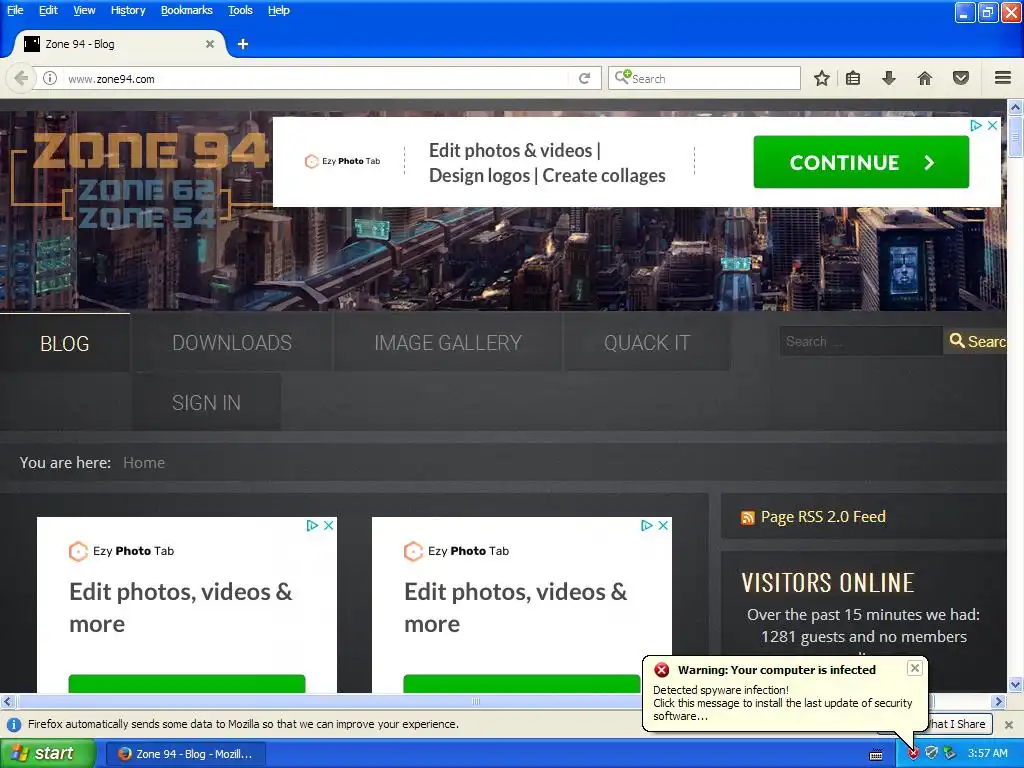Click the Pocket icon in toolbar
Viewport: 1024px width, 768px height.
961,78
